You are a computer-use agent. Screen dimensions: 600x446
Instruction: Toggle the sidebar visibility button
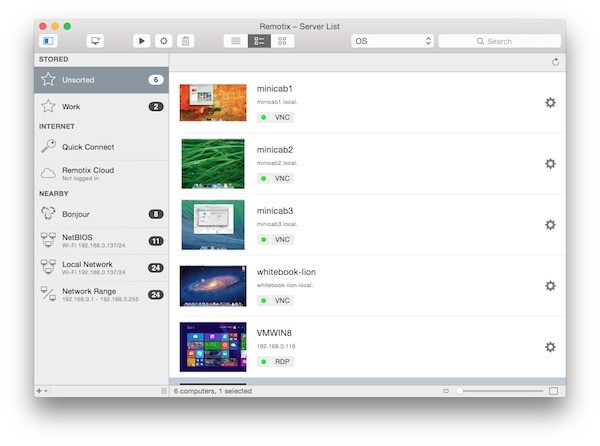tap(48, 41)
